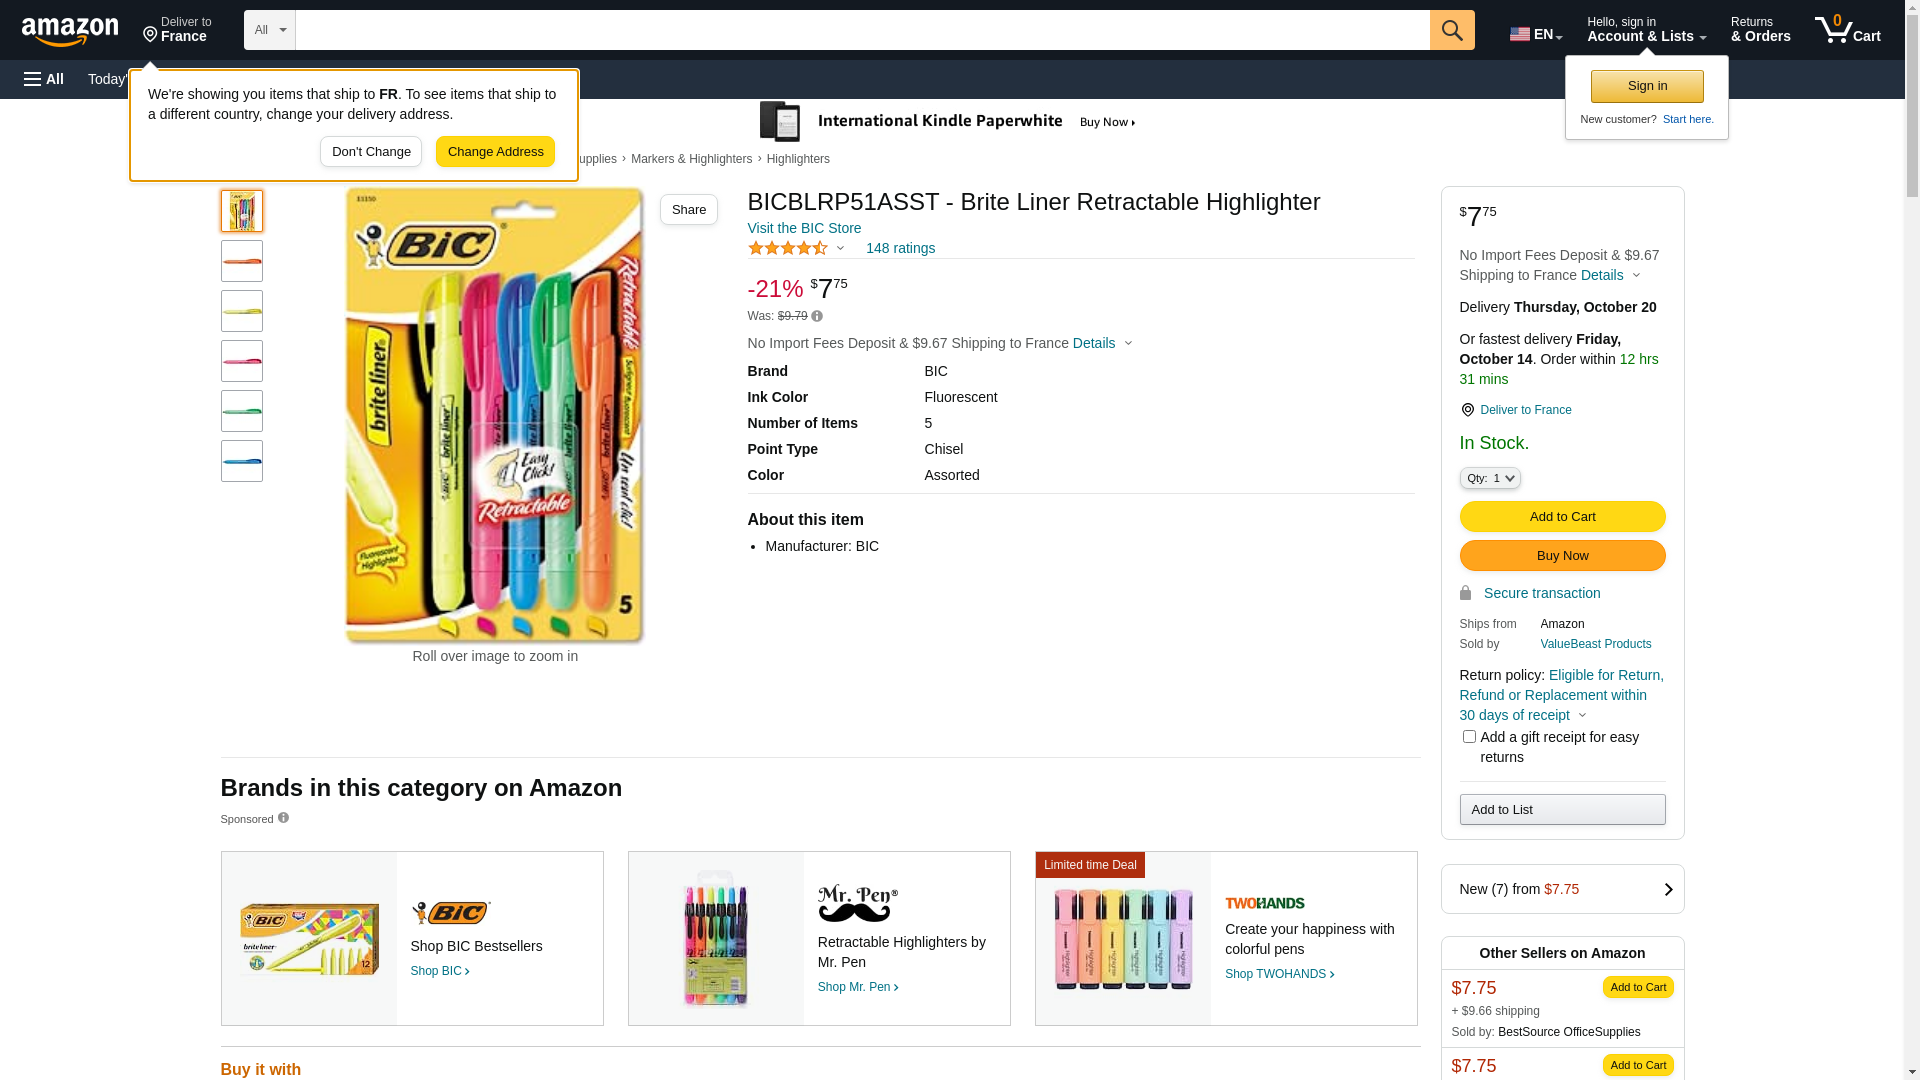This screenshot has width=1920, height=1080.
Task: Enable the gift receipt checkbox
Action: point(1469,737)
